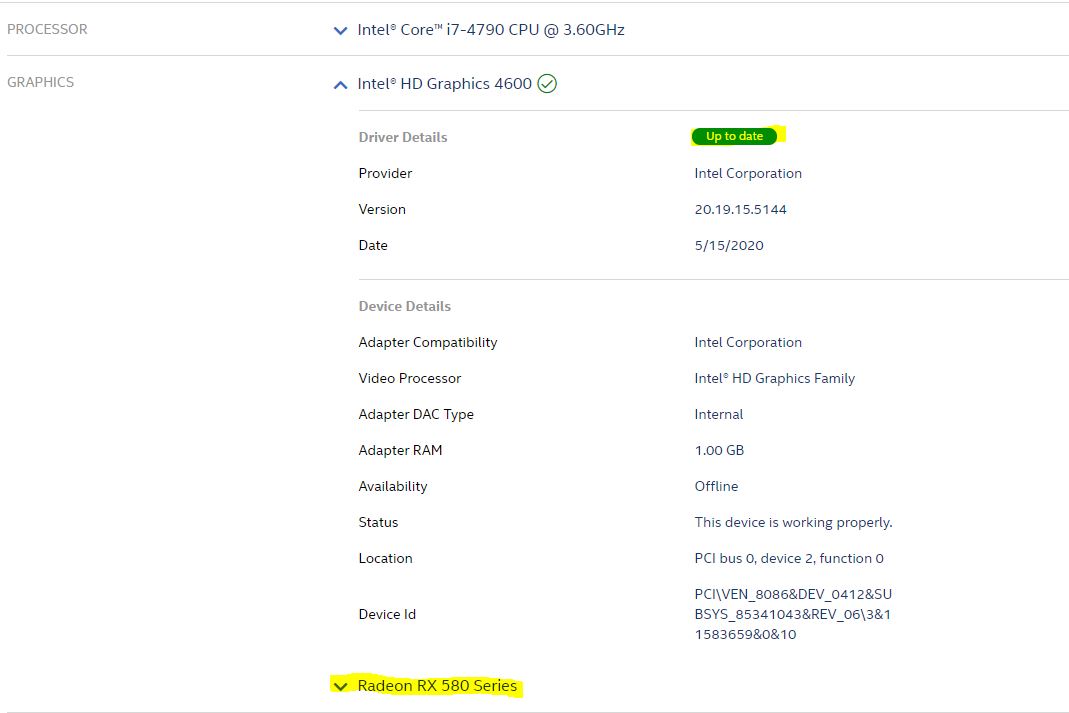The image size is (1069, 713).
Task: Toggle open the Device Details section
Action: click(404, 306)
